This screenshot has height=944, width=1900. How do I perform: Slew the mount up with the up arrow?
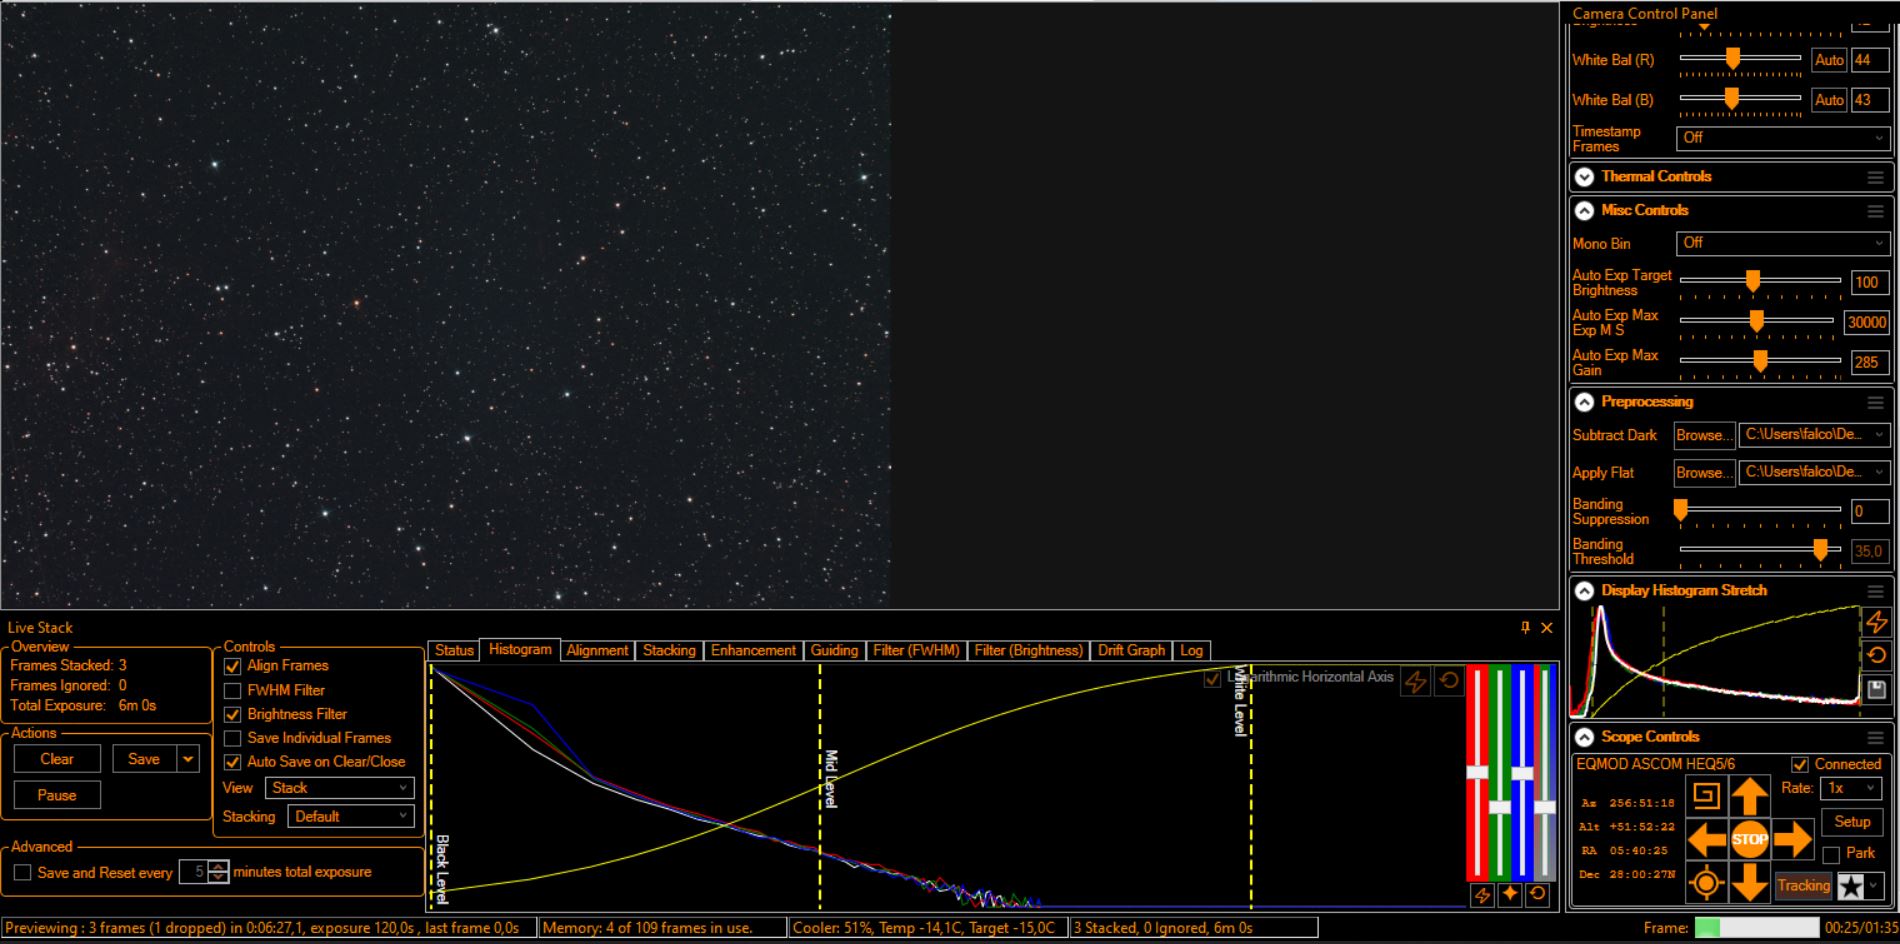1749,796
